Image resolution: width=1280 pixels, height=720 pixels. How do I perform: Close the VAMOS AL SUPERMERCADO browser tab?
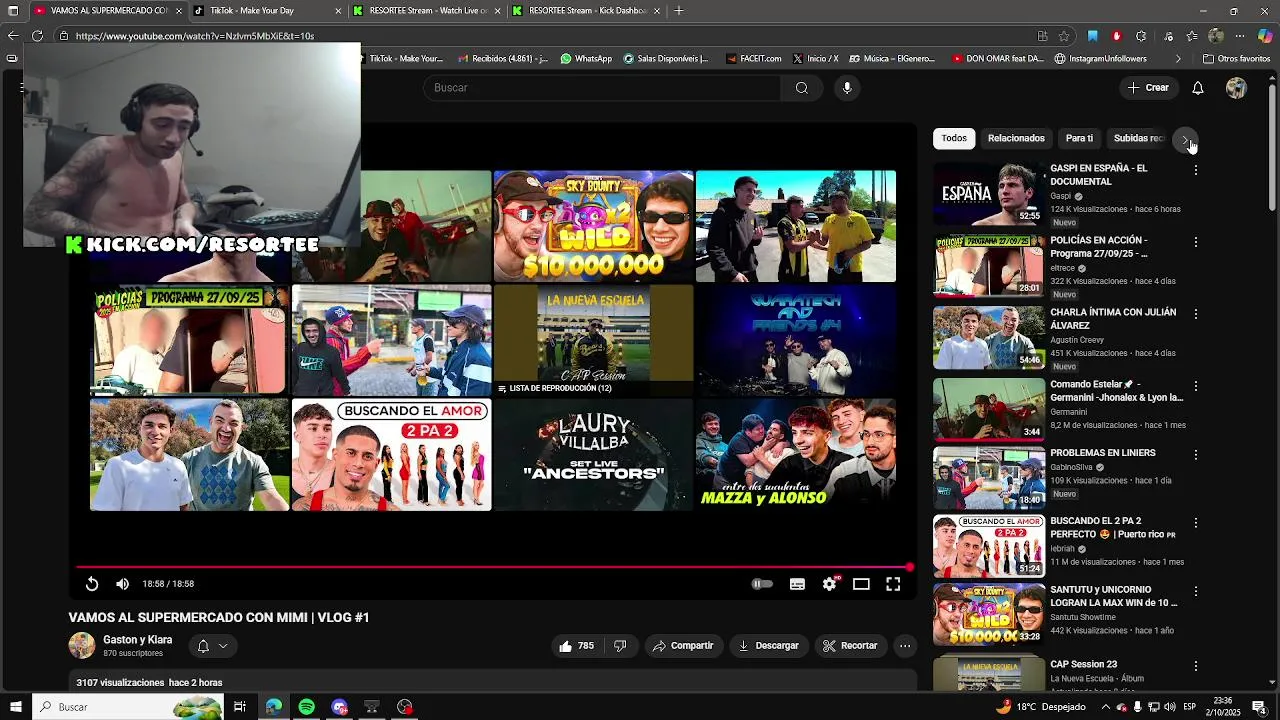(x=179, y=11)
